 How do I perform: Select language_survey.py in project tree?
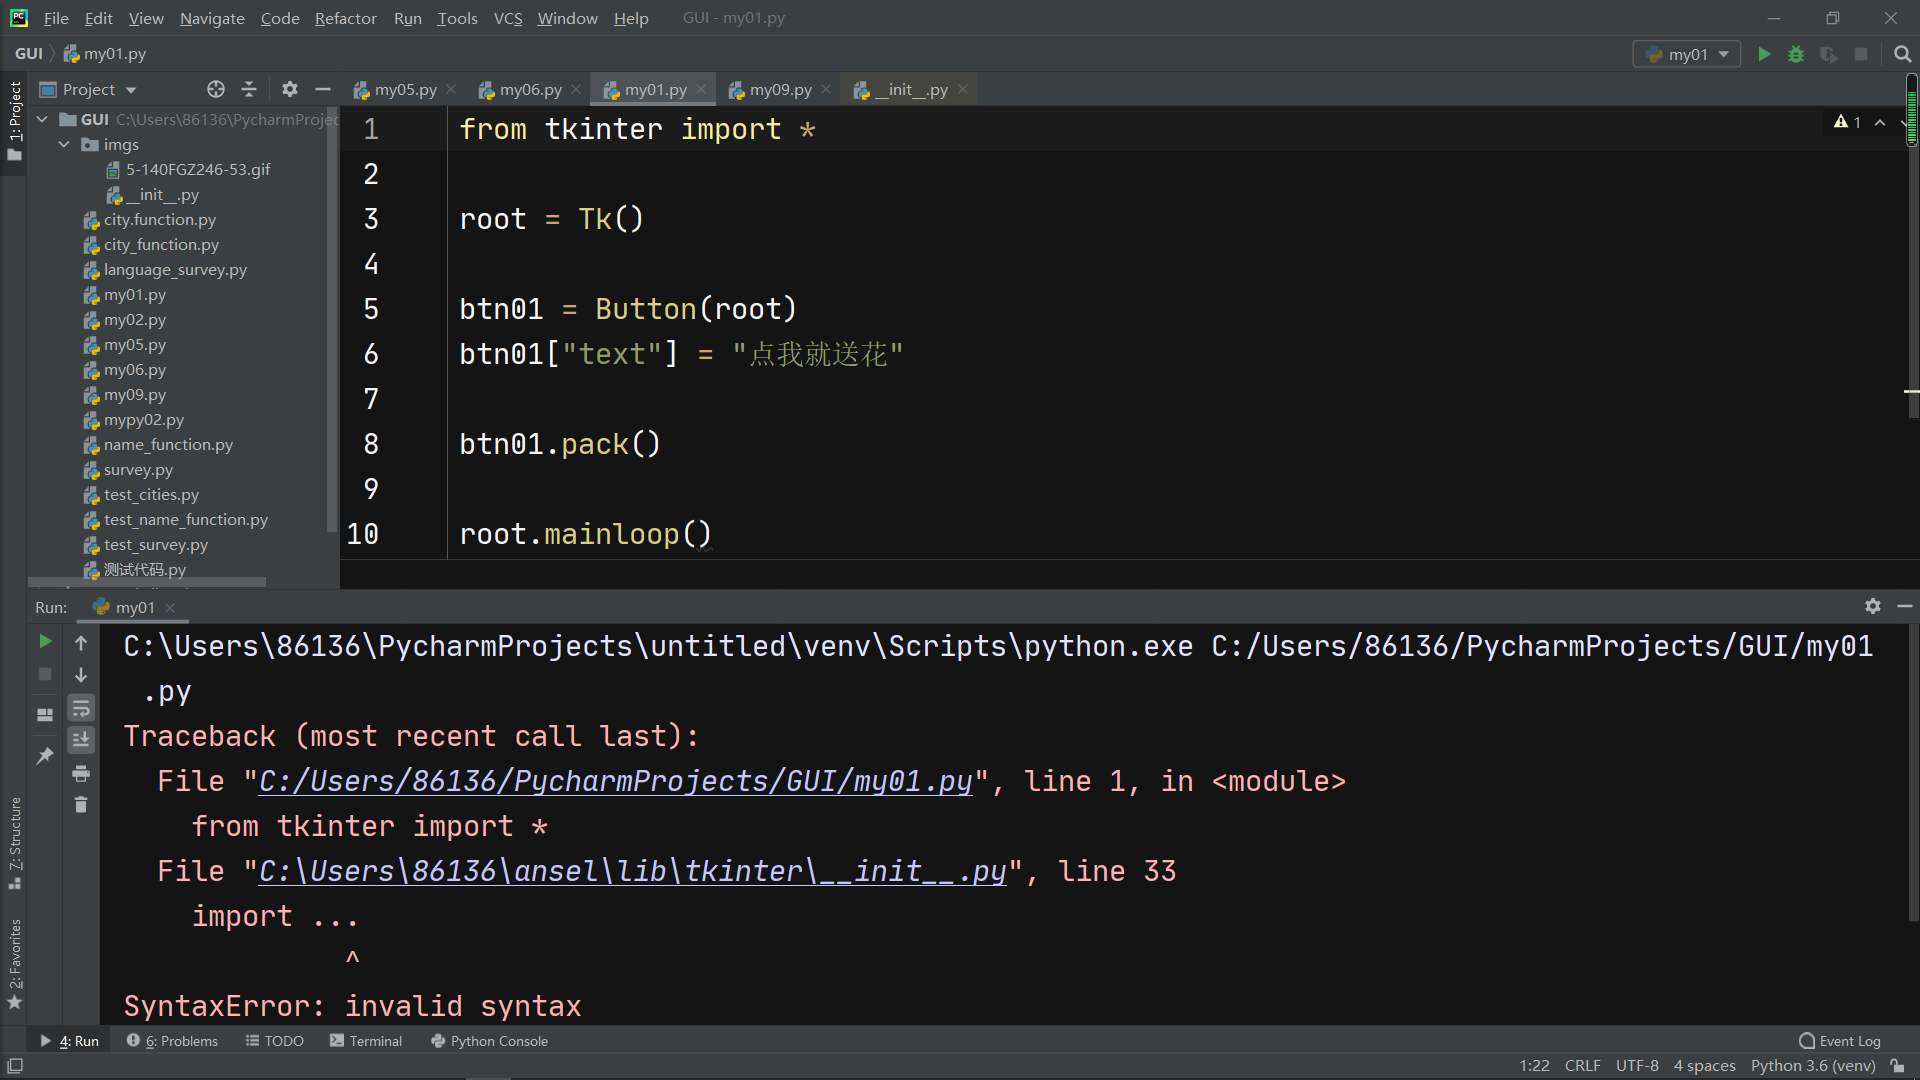[x=175, y=269]
